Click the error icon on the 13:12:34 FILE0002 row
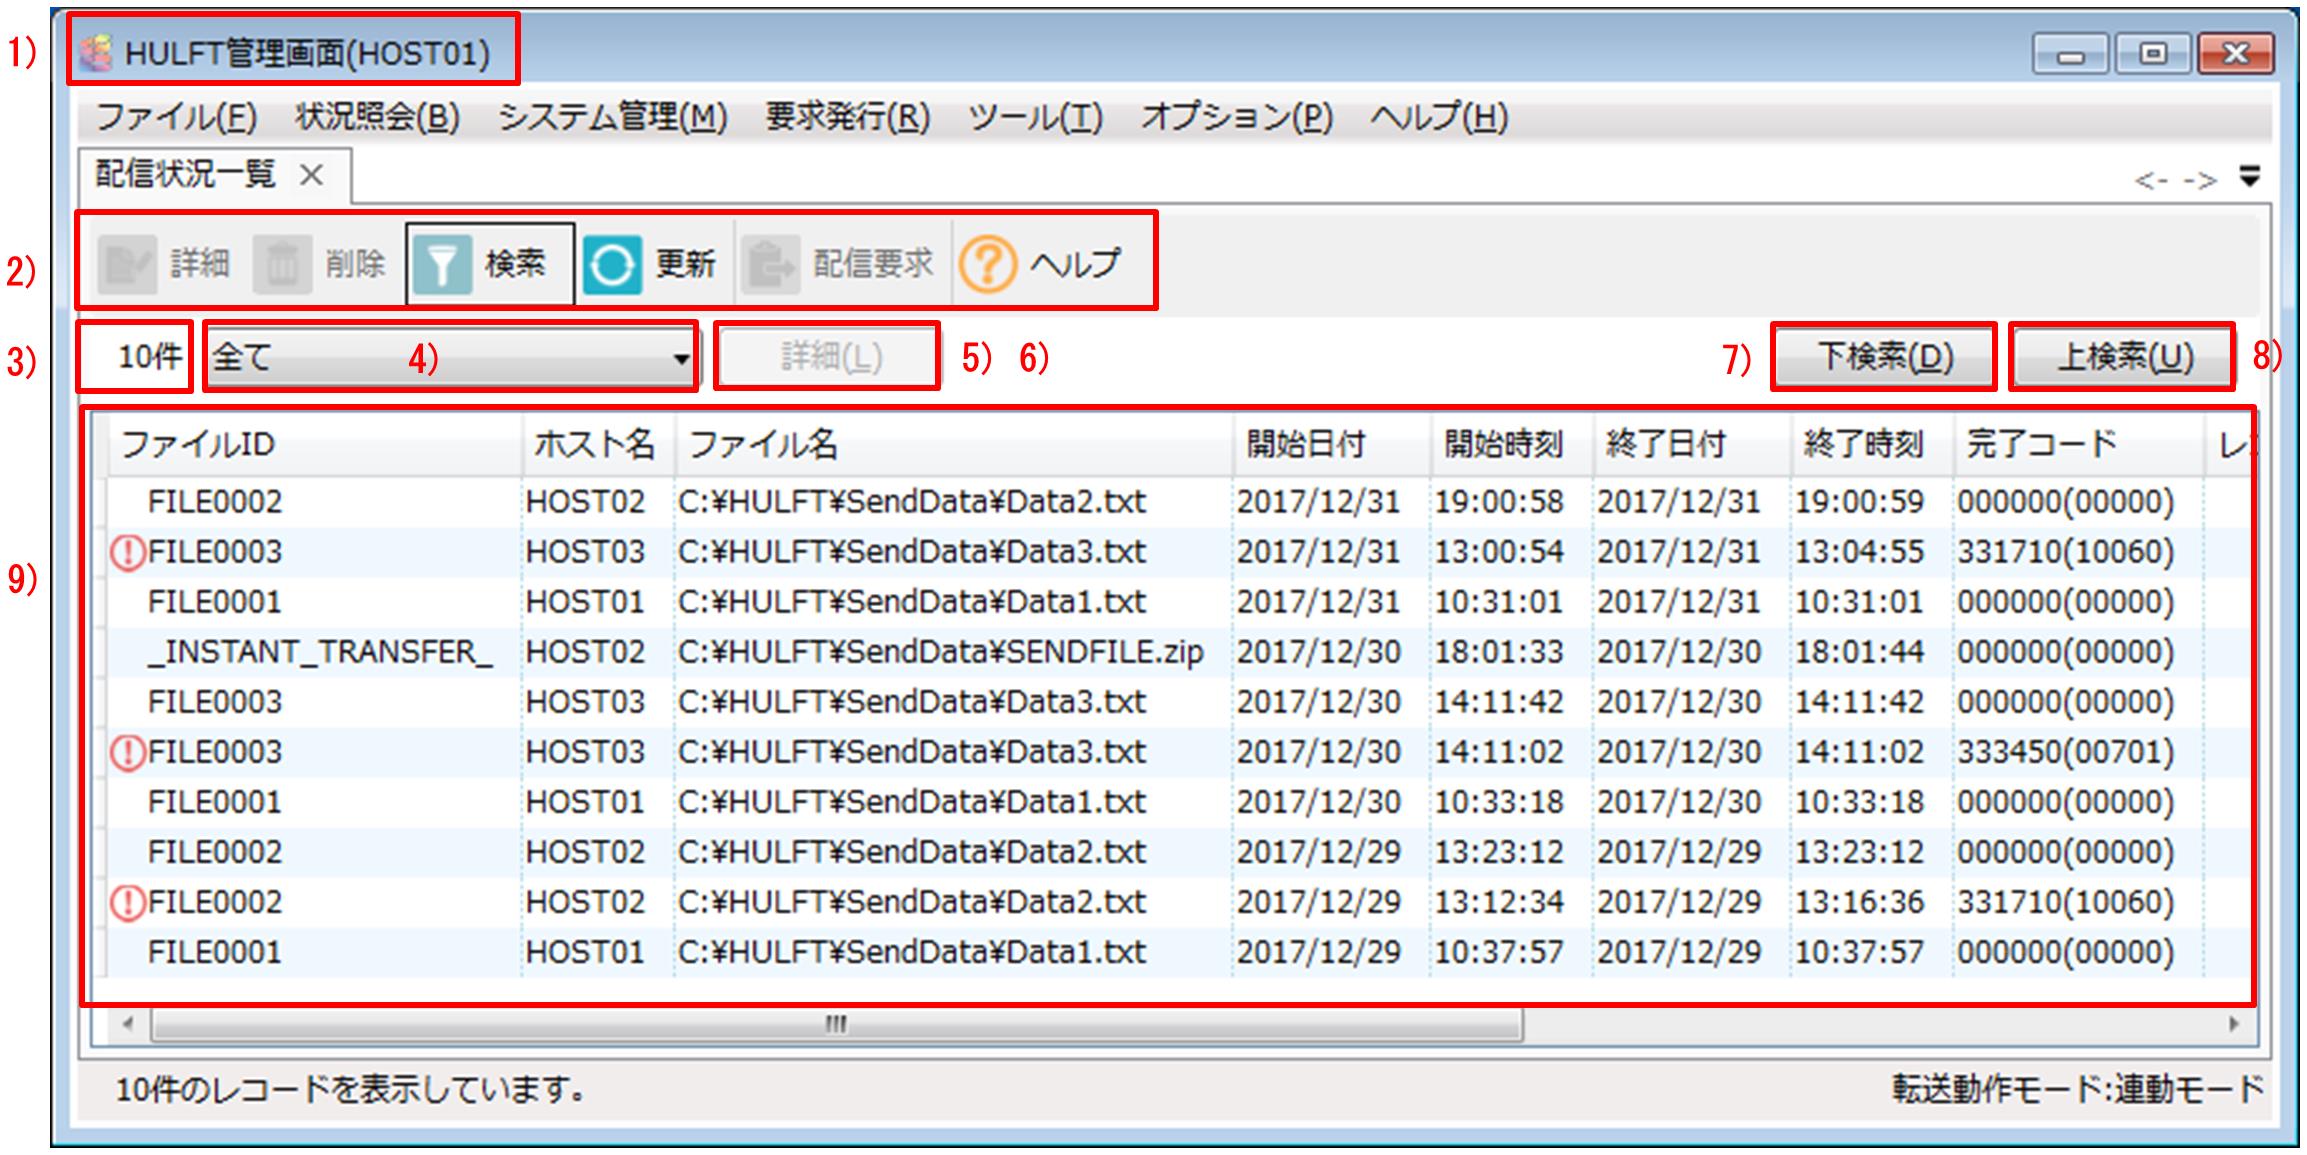Screen dimensions: 2307x1155 coord(127,902)
